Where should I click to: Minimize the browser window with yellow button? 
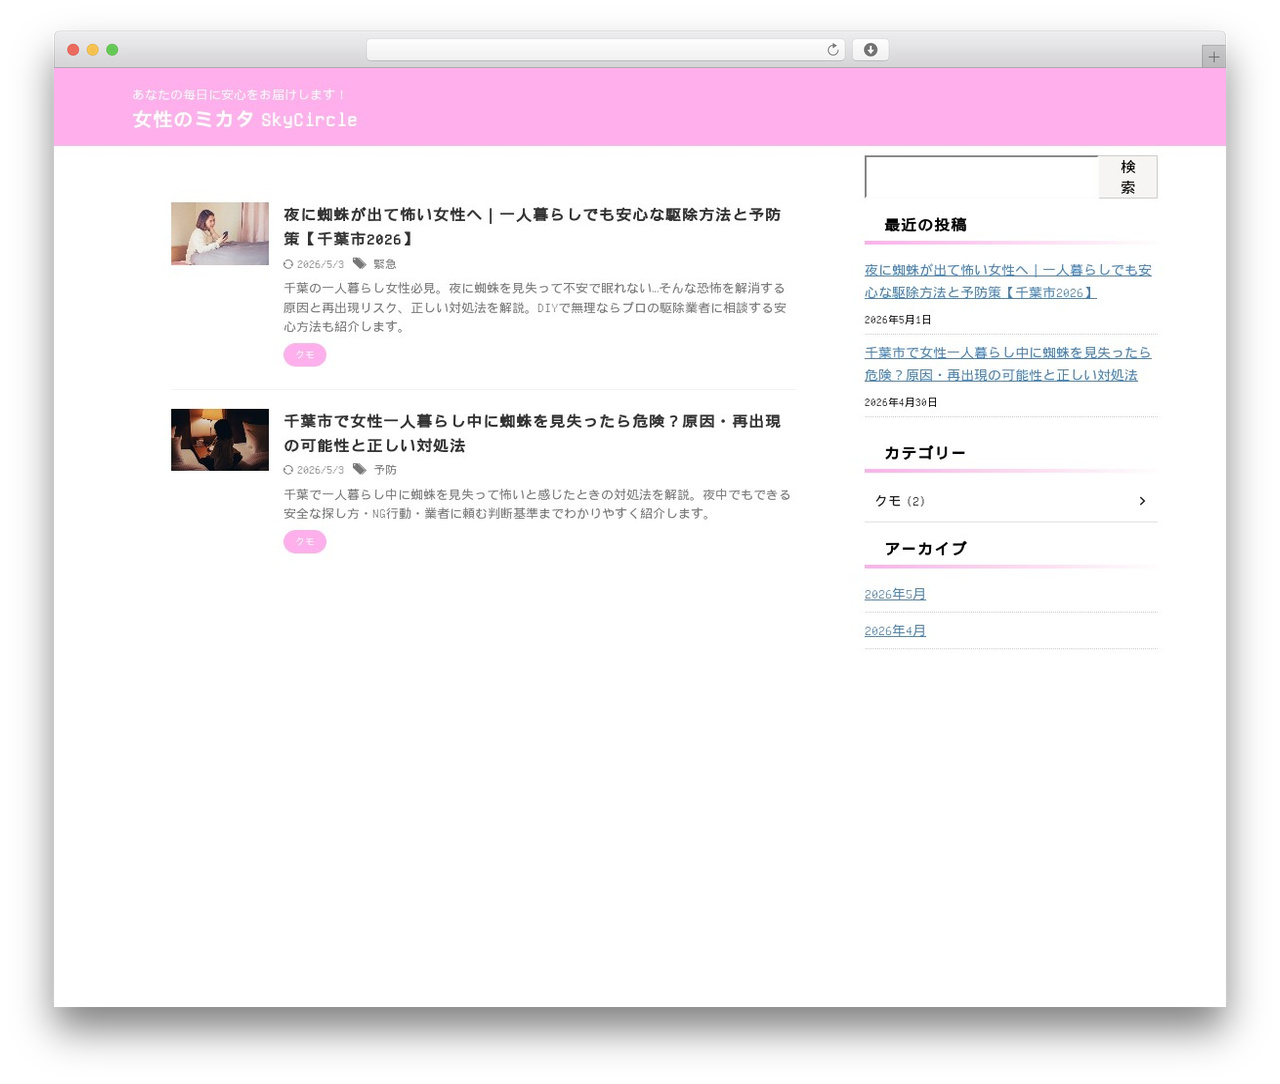pyautogui.click(x=92, y=50)
